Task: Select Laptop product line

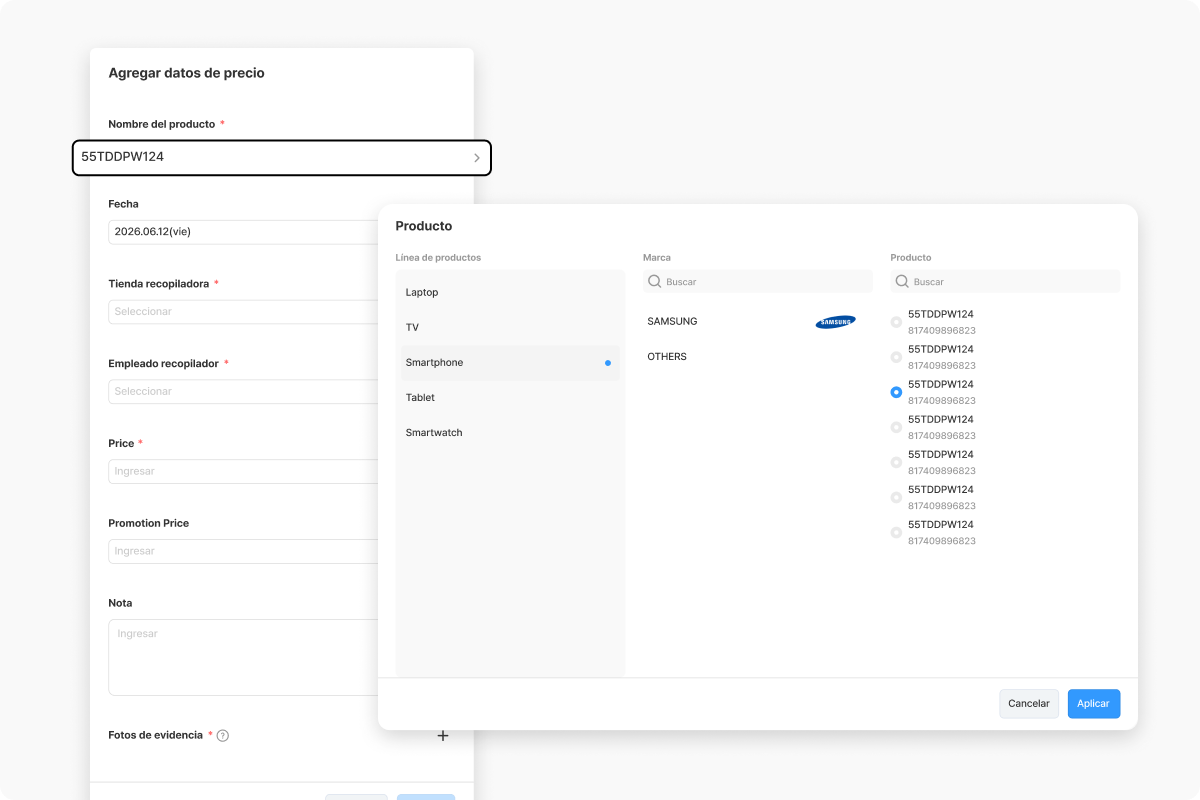Action: click(510, 292)
